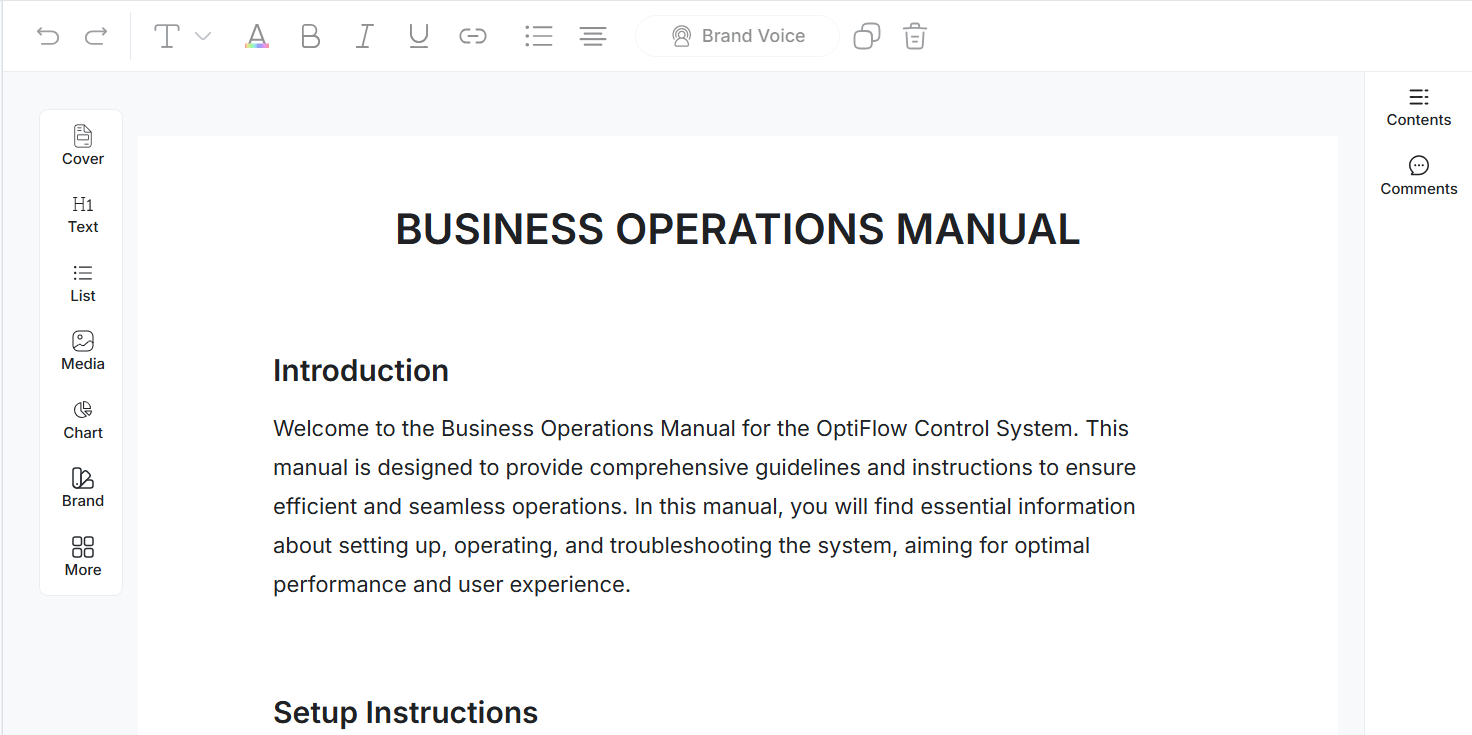Insert a List block from the sidebar
This screenshot has width=1472, height=735.
tap(81, 282)
